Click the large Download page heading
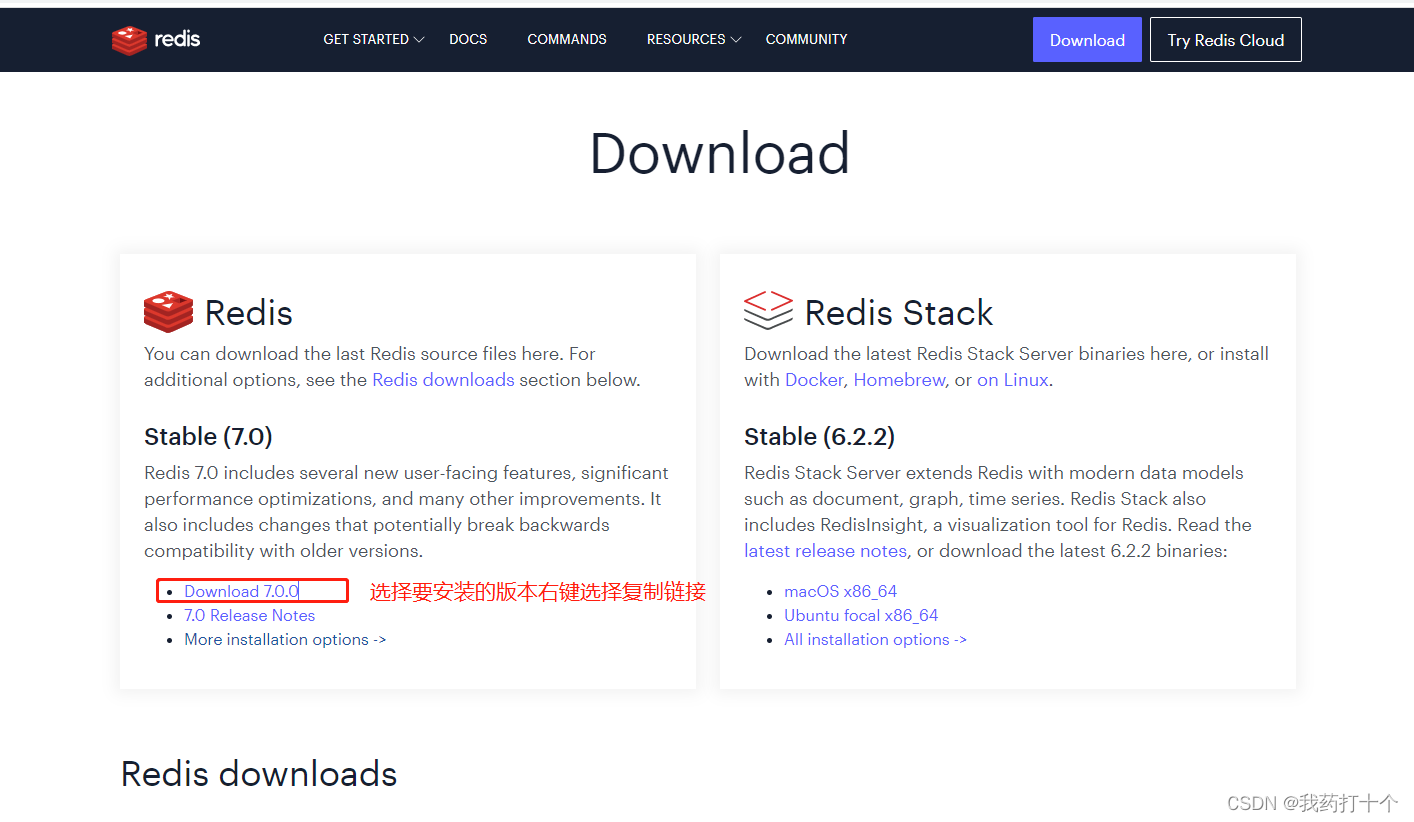This screenshot has width=1414, height=822. (720, 154)
